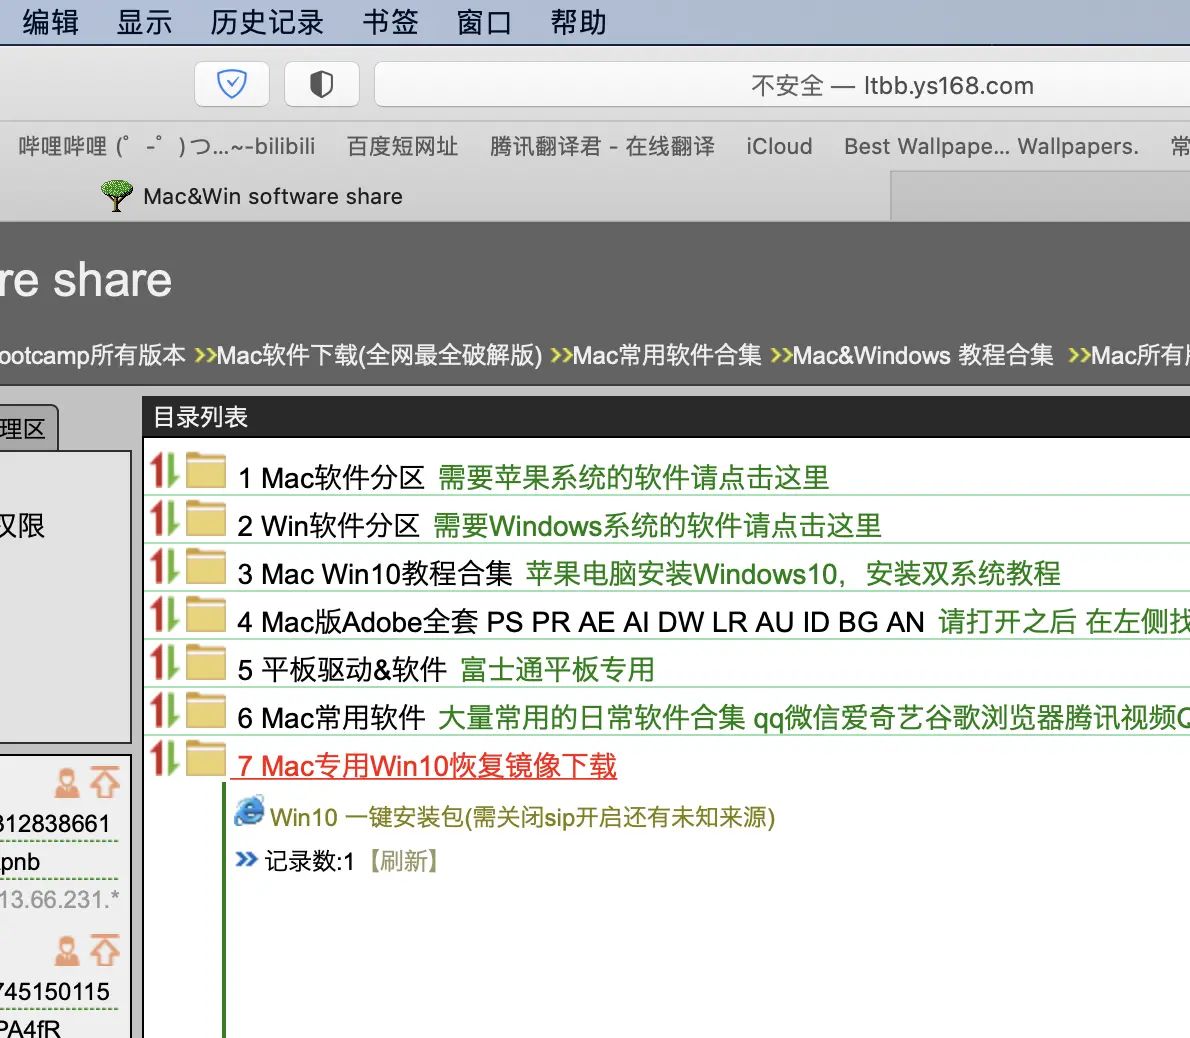Viewport: 1190px width, 1038px height.
Task: Click the up-arrow icon above 45150115
Action: (105, 949)
